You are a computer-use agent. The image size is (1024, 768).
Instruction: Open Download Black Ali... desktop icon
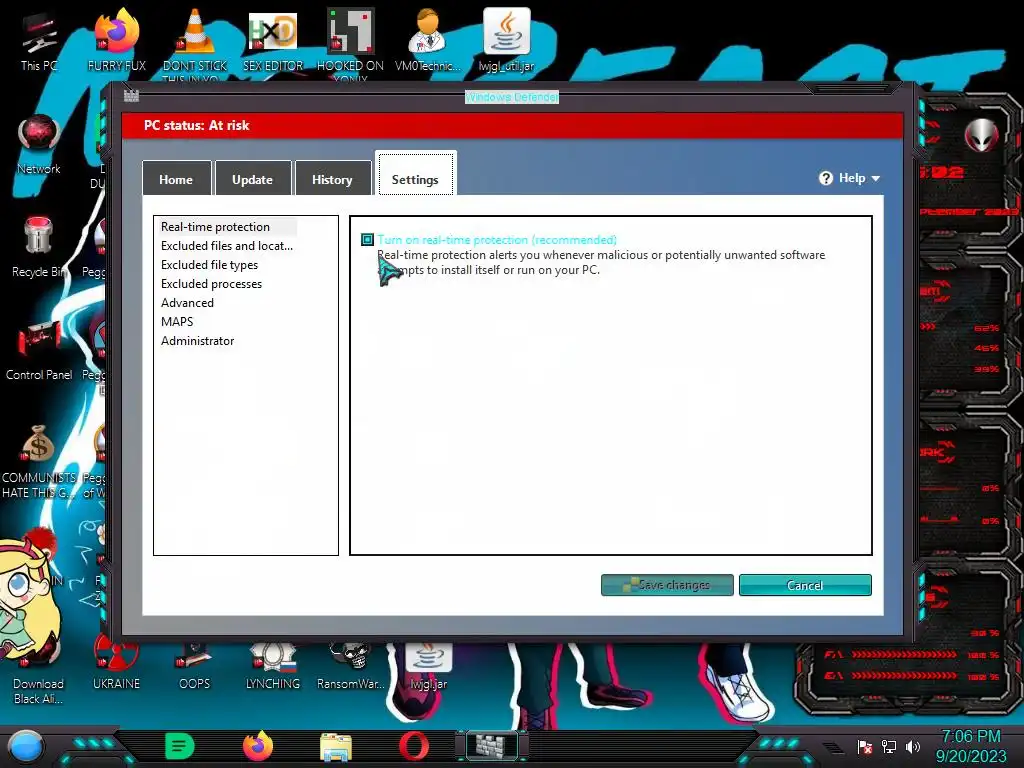coord(39,673)
